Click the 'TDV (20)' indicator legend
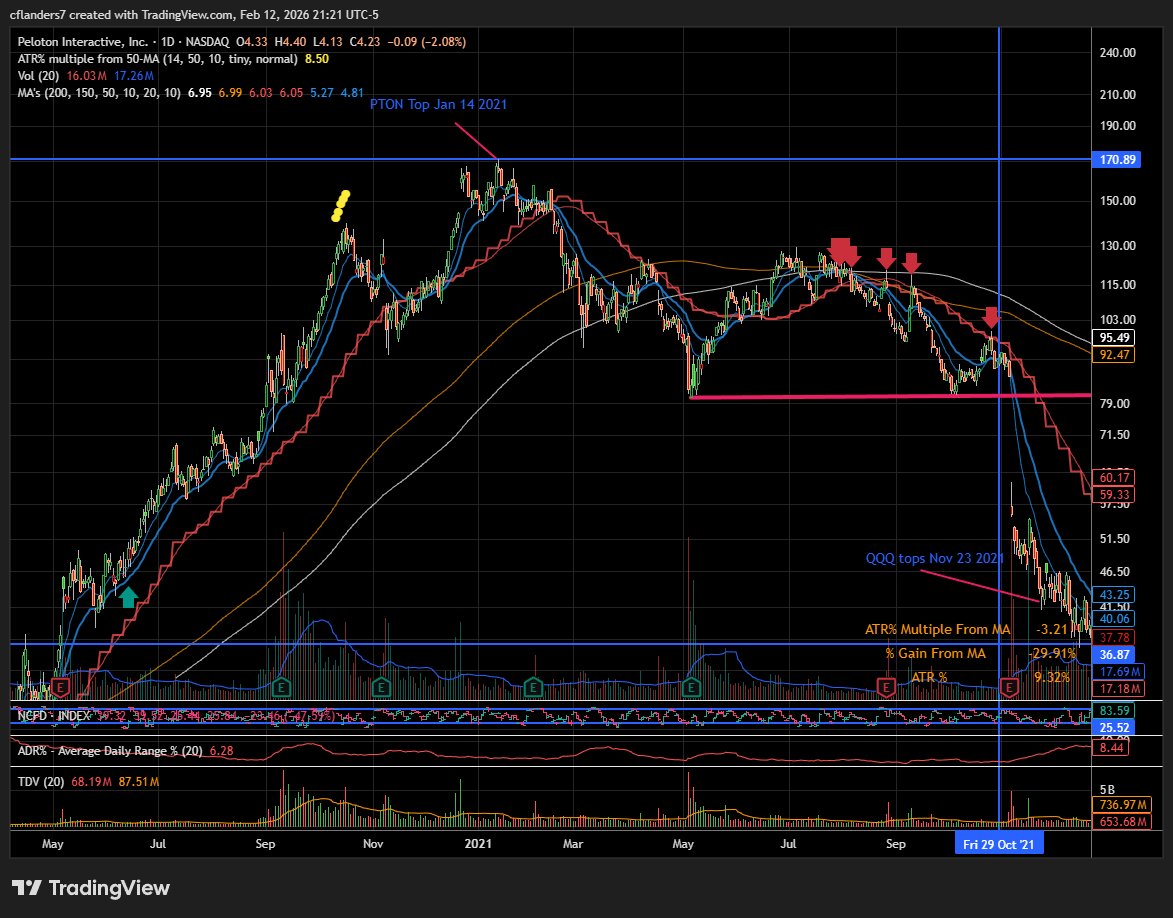Image resolution: width=1173 pixels, height=918 pixels. pos(40,781)
